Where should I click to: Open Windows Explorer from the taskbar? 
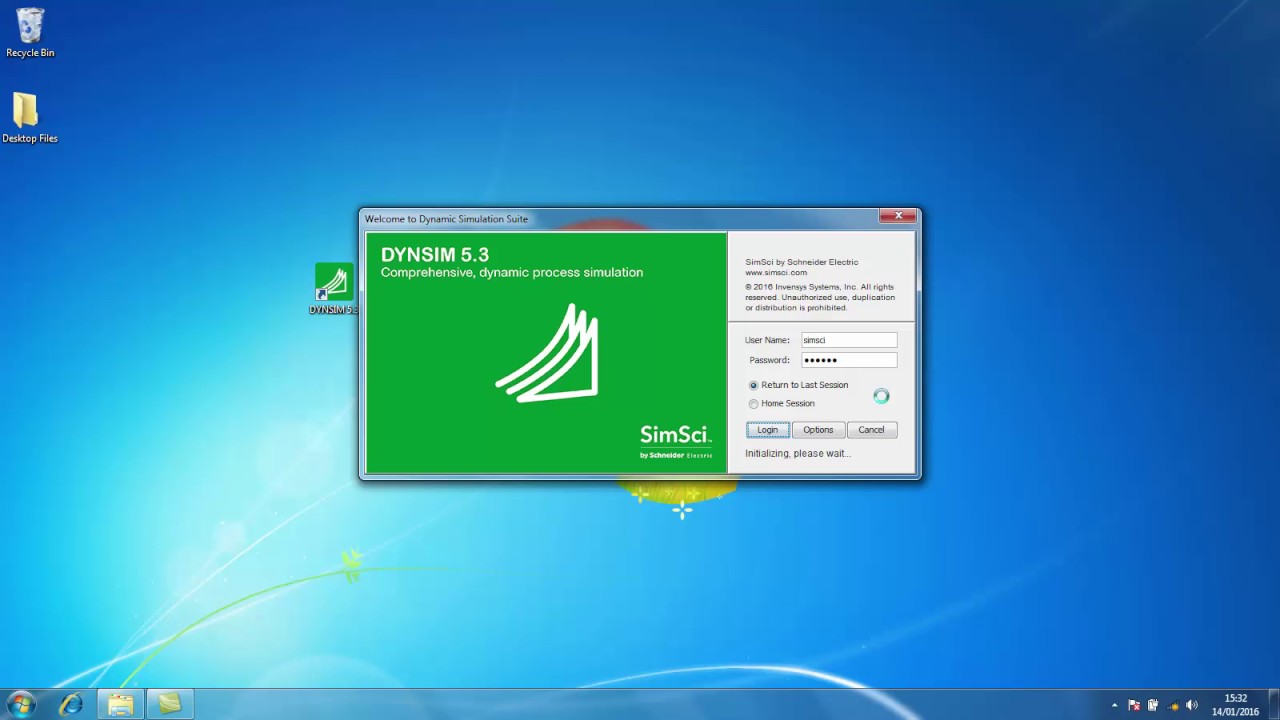pos(121,705)
